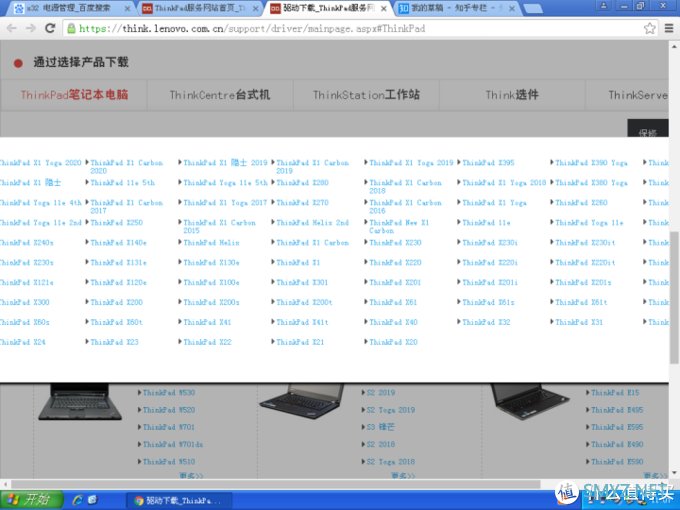This screenshot has height=510, width=680.
Task: Click the browser forward arrow
Action: click(31, 29)
